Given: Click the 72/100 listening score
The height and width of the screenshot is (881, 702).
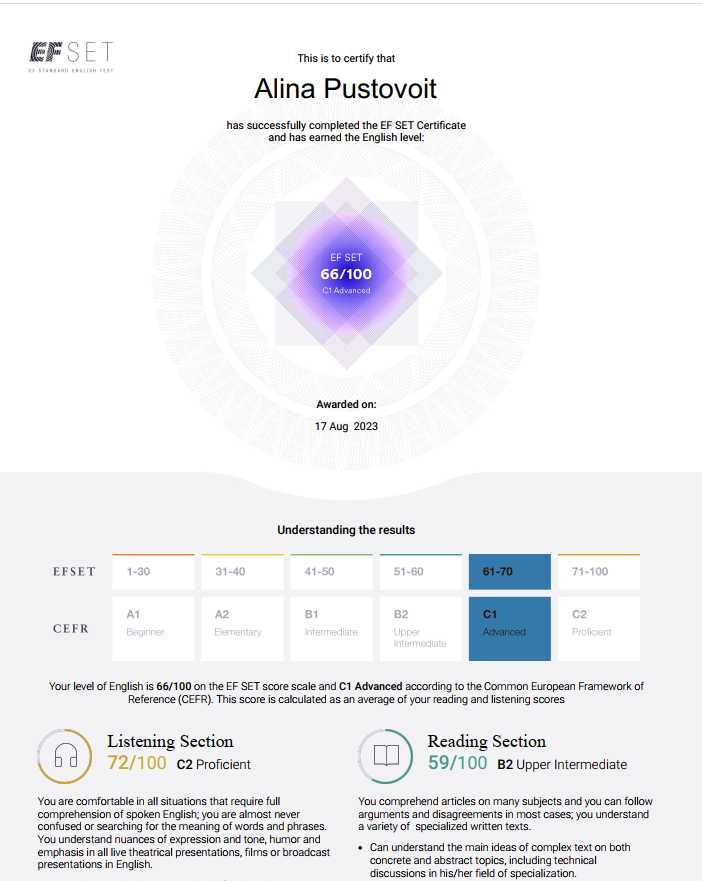Looking at the screenshot, I should click(137, 763).
